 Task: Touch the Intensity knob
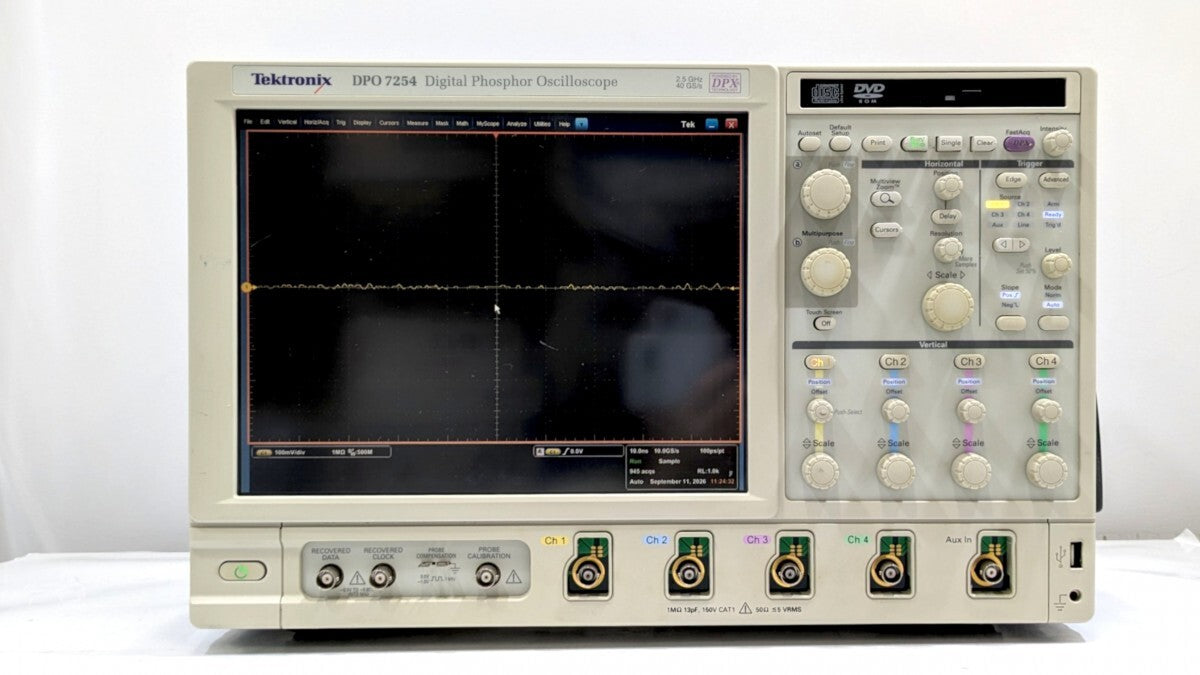(x=1057, y=142)
